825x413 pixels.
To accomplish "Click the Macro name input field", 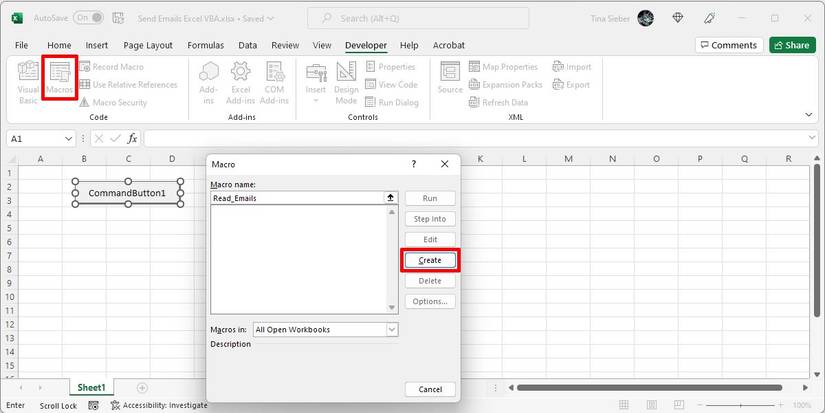I will (x=297, y=198).
